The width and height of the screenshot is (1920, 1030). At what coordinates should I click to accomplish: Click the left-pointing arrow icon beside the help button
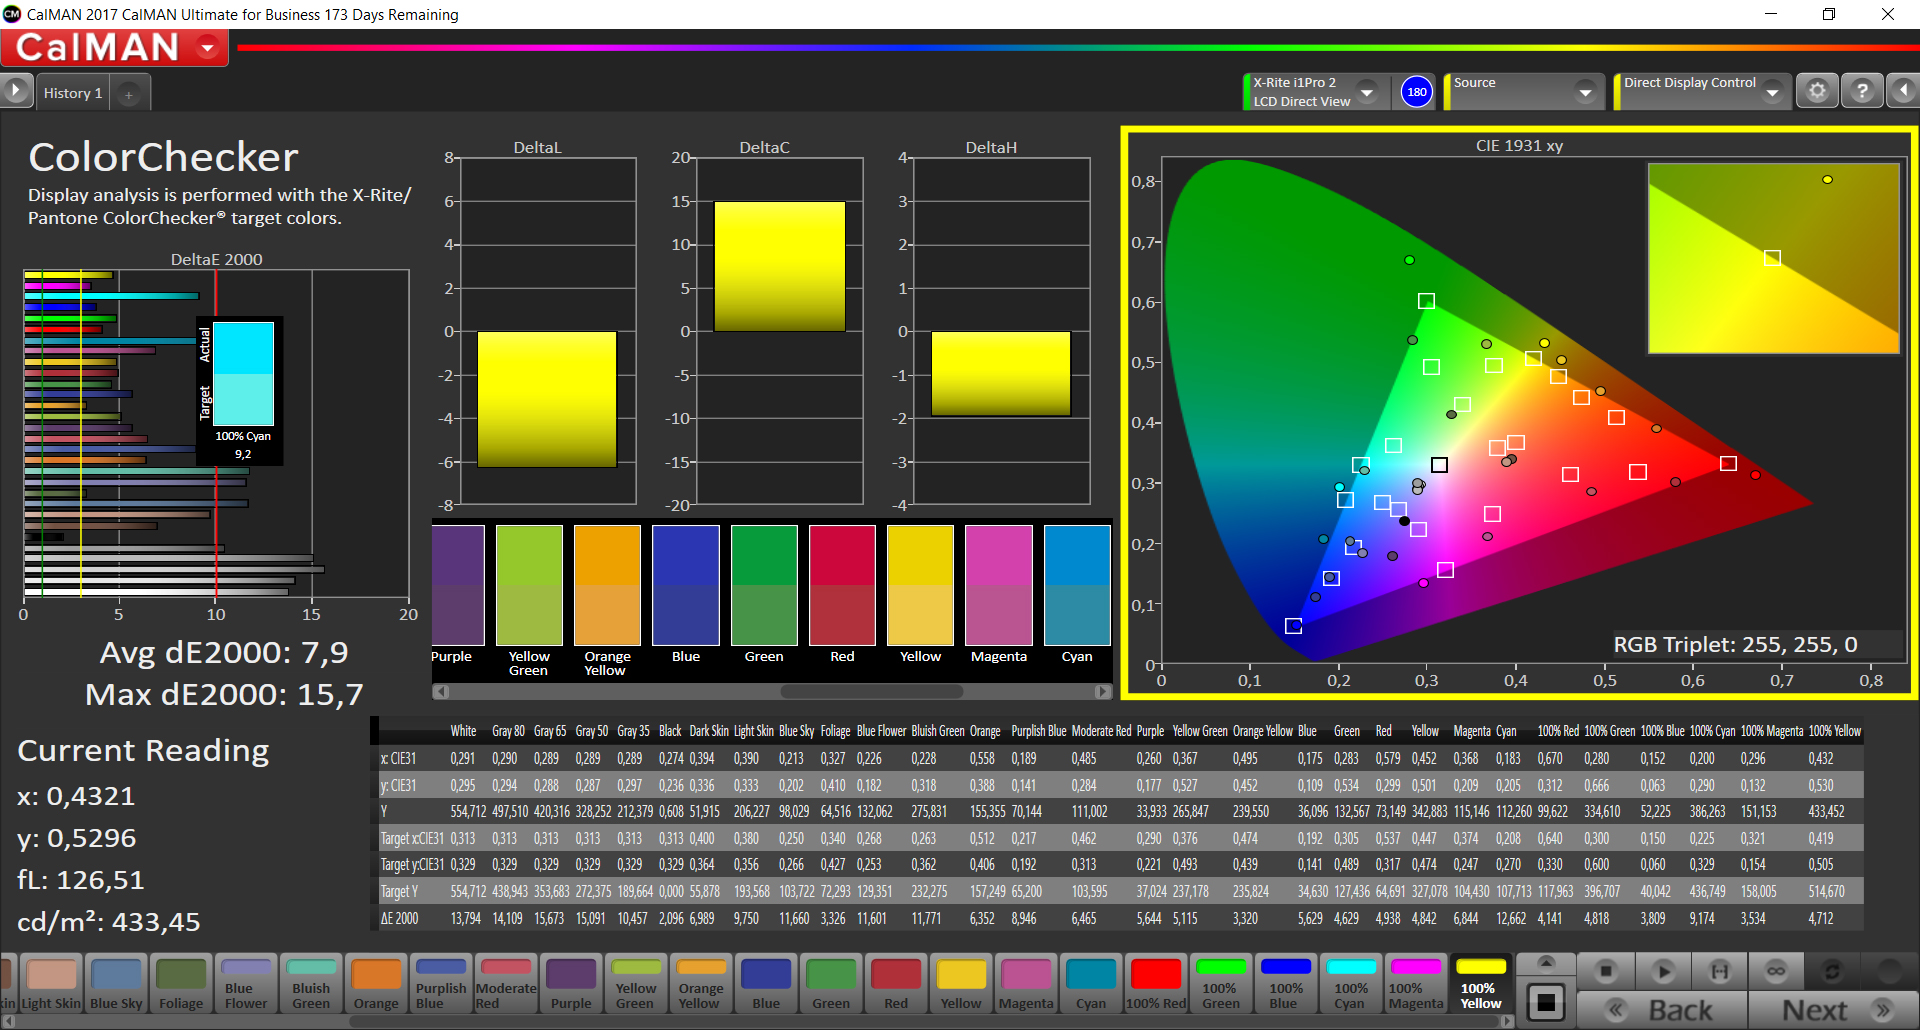click(1903, 91)
